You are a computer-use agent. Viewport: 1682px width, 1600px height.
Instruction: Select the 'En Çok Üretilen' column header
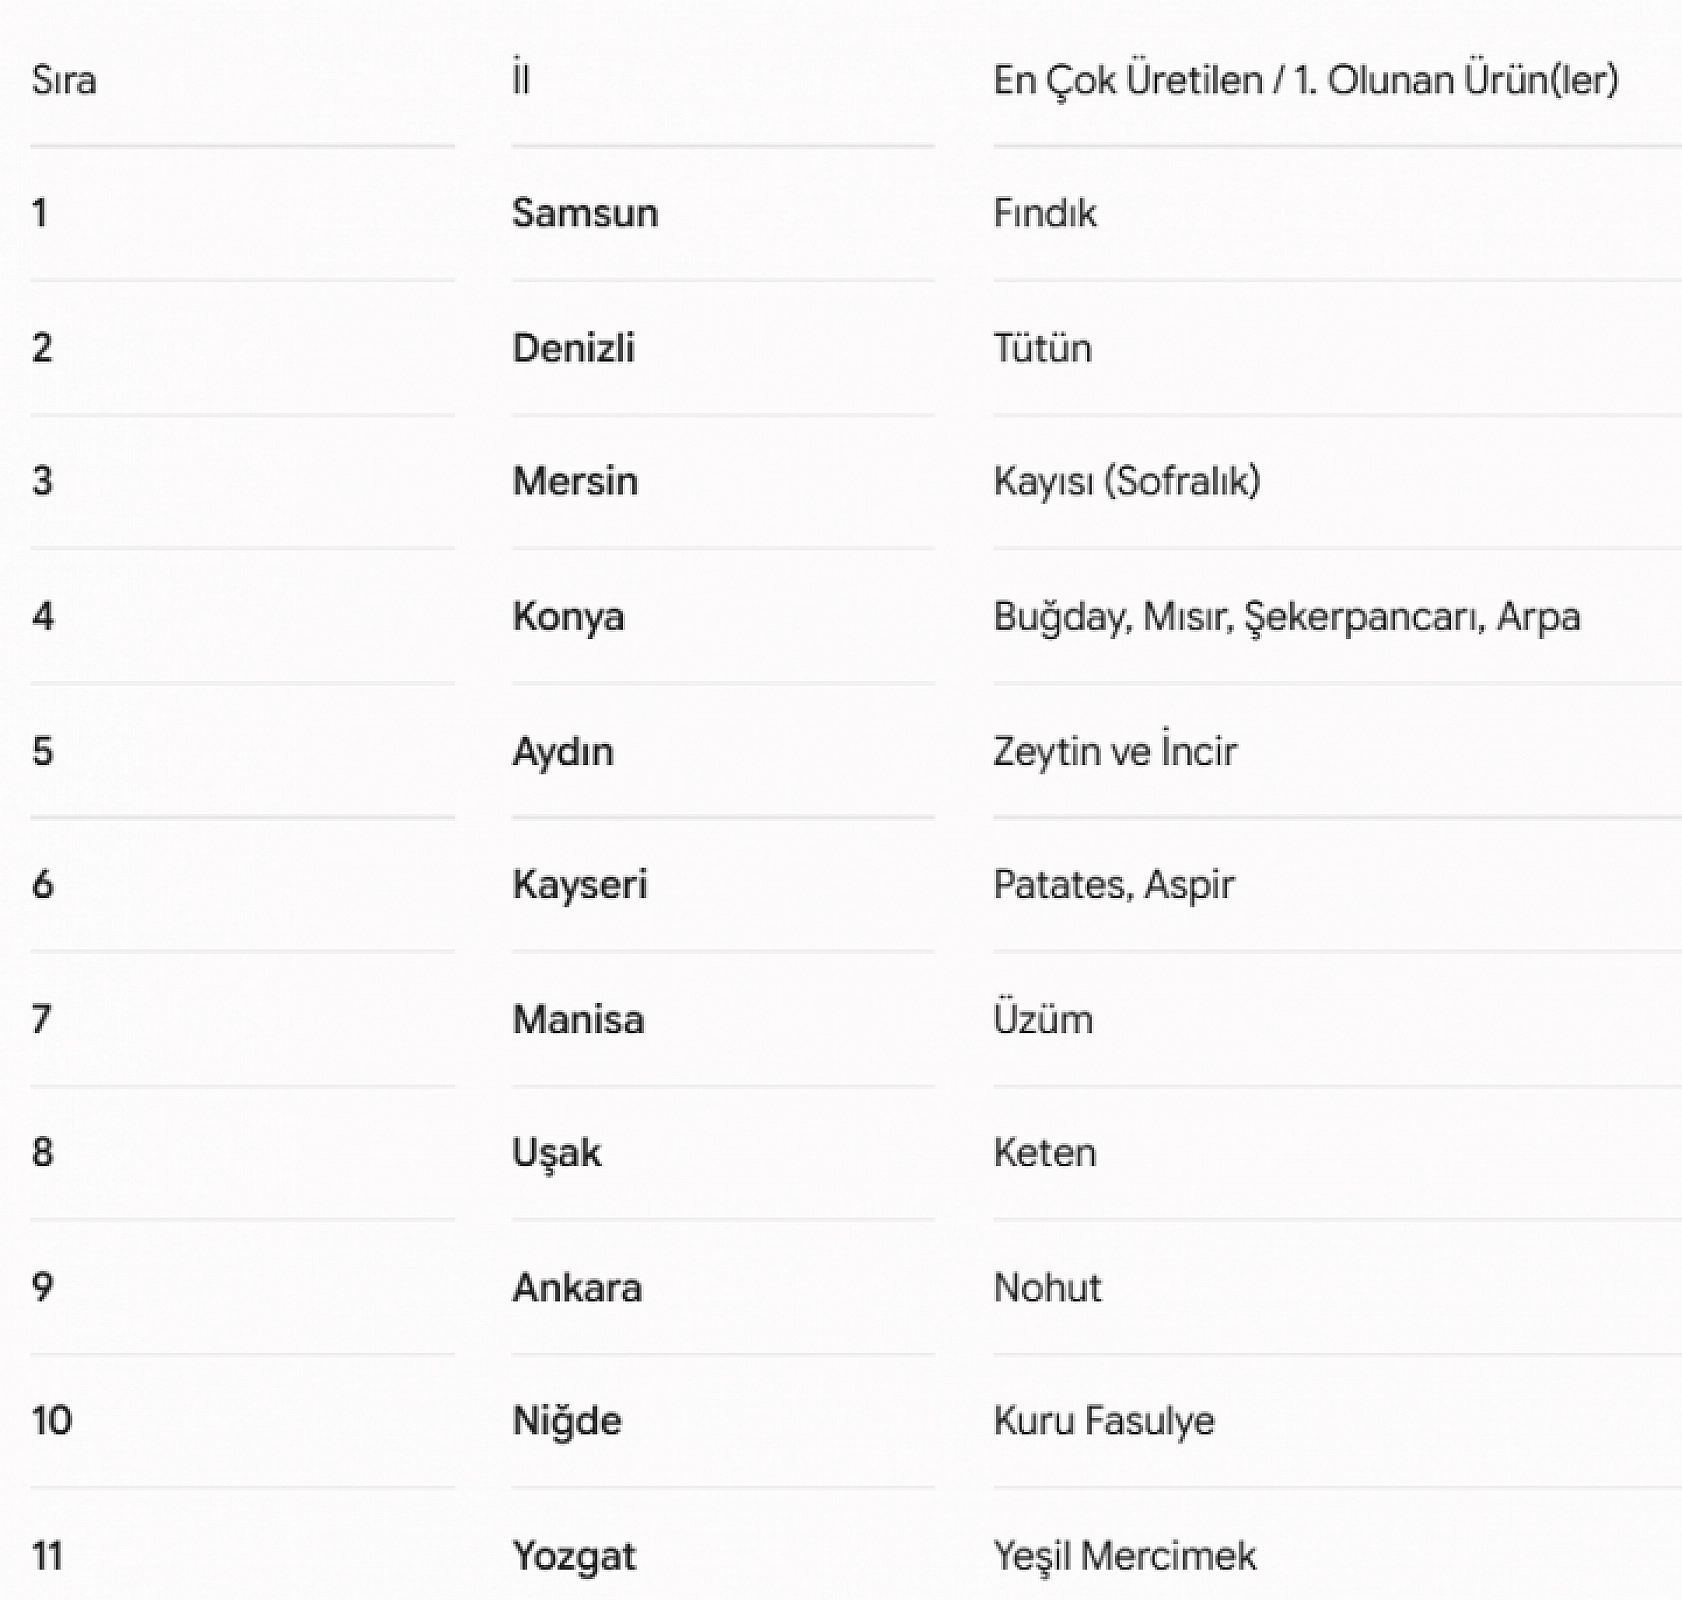[x=1305, y=81]
